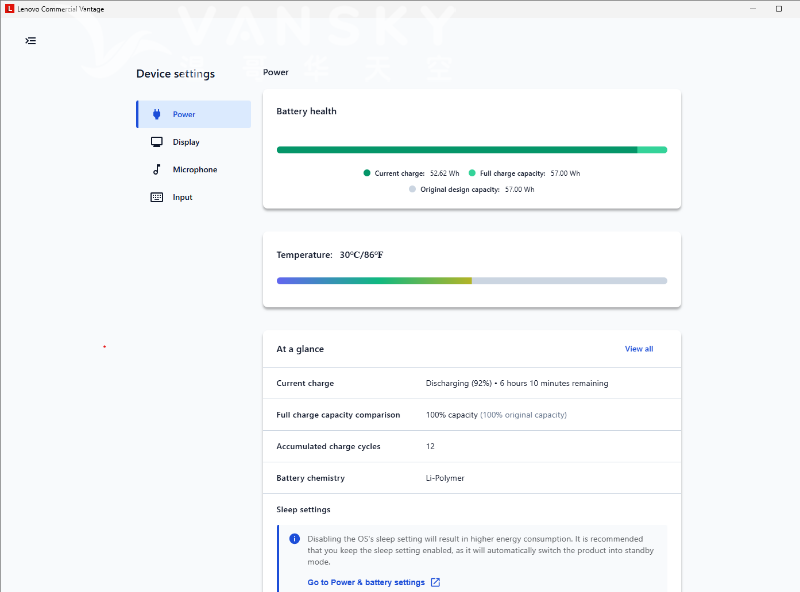Click the Battery health progress bar

pyautogui.click(x=471, y=150)
